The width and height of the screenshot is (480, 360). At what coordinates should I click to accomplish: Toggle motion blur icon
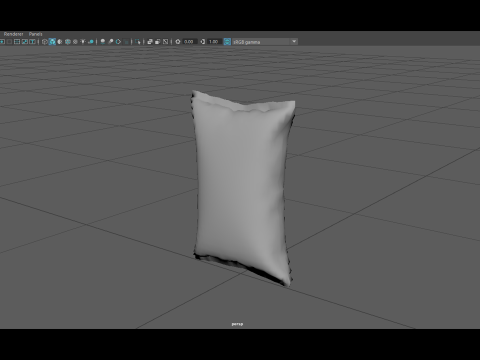point(110,42)
